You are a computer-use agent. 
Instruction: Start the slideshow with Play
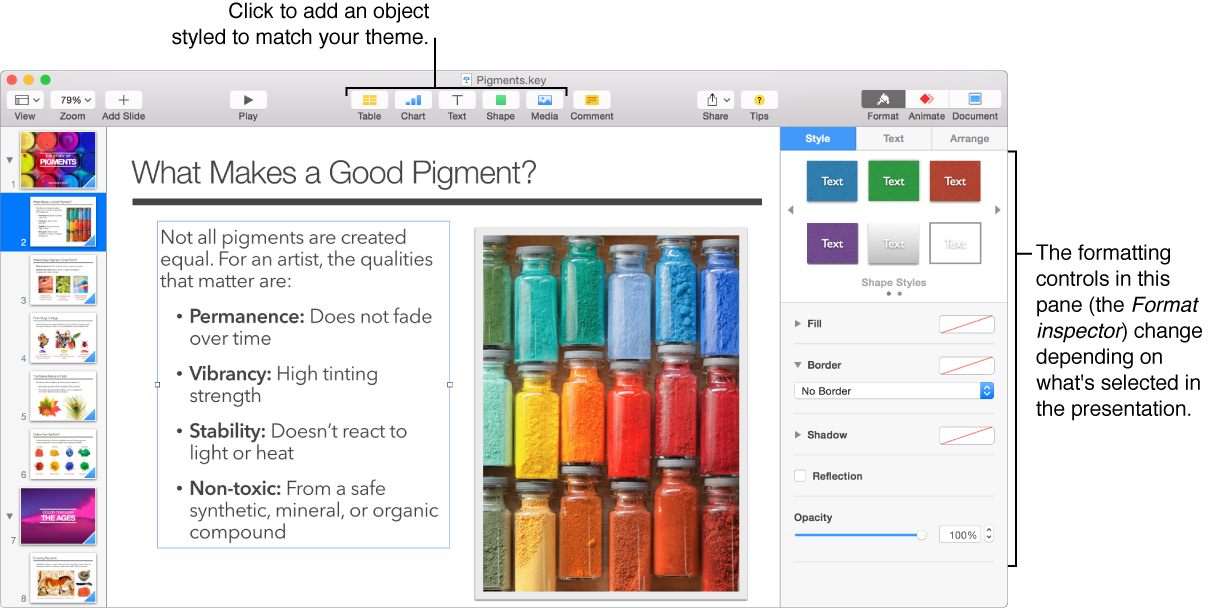pos(248,100)
